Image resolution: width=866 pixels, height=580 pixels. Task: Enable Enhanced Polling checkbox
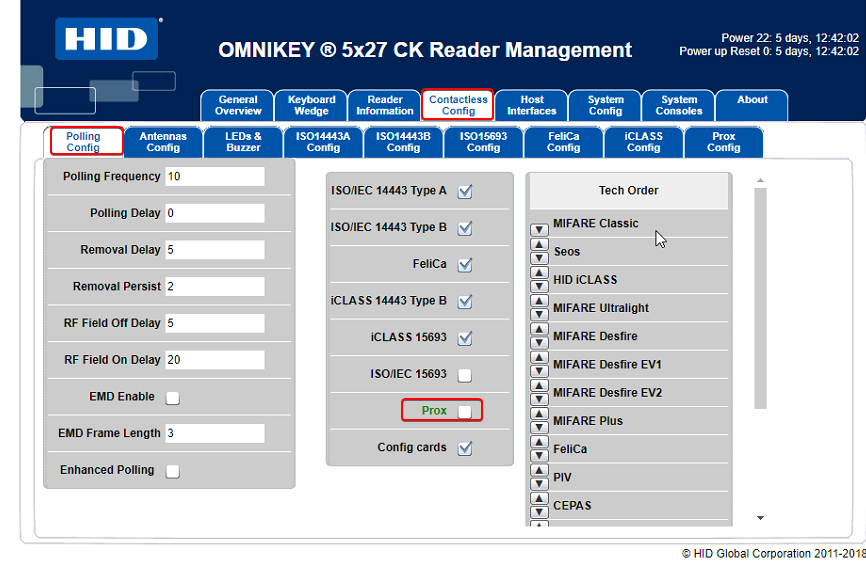[x=173, y=471]
